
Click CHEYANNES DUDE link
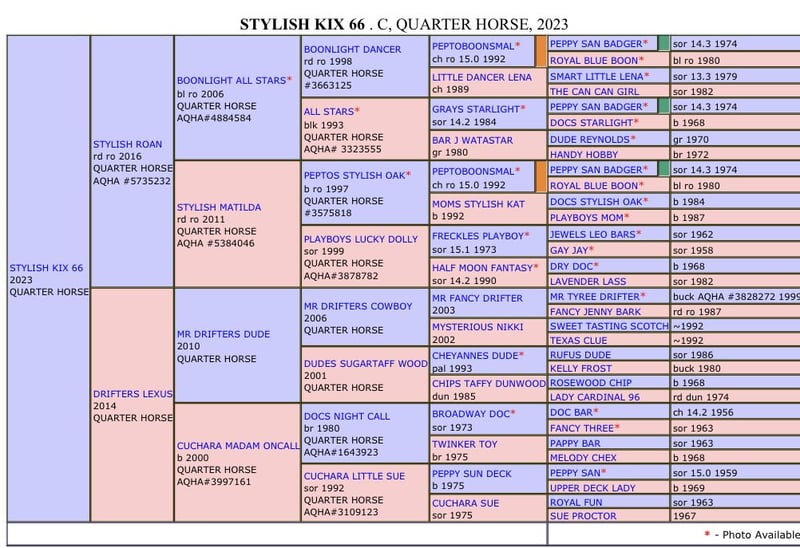coord(475,356)
